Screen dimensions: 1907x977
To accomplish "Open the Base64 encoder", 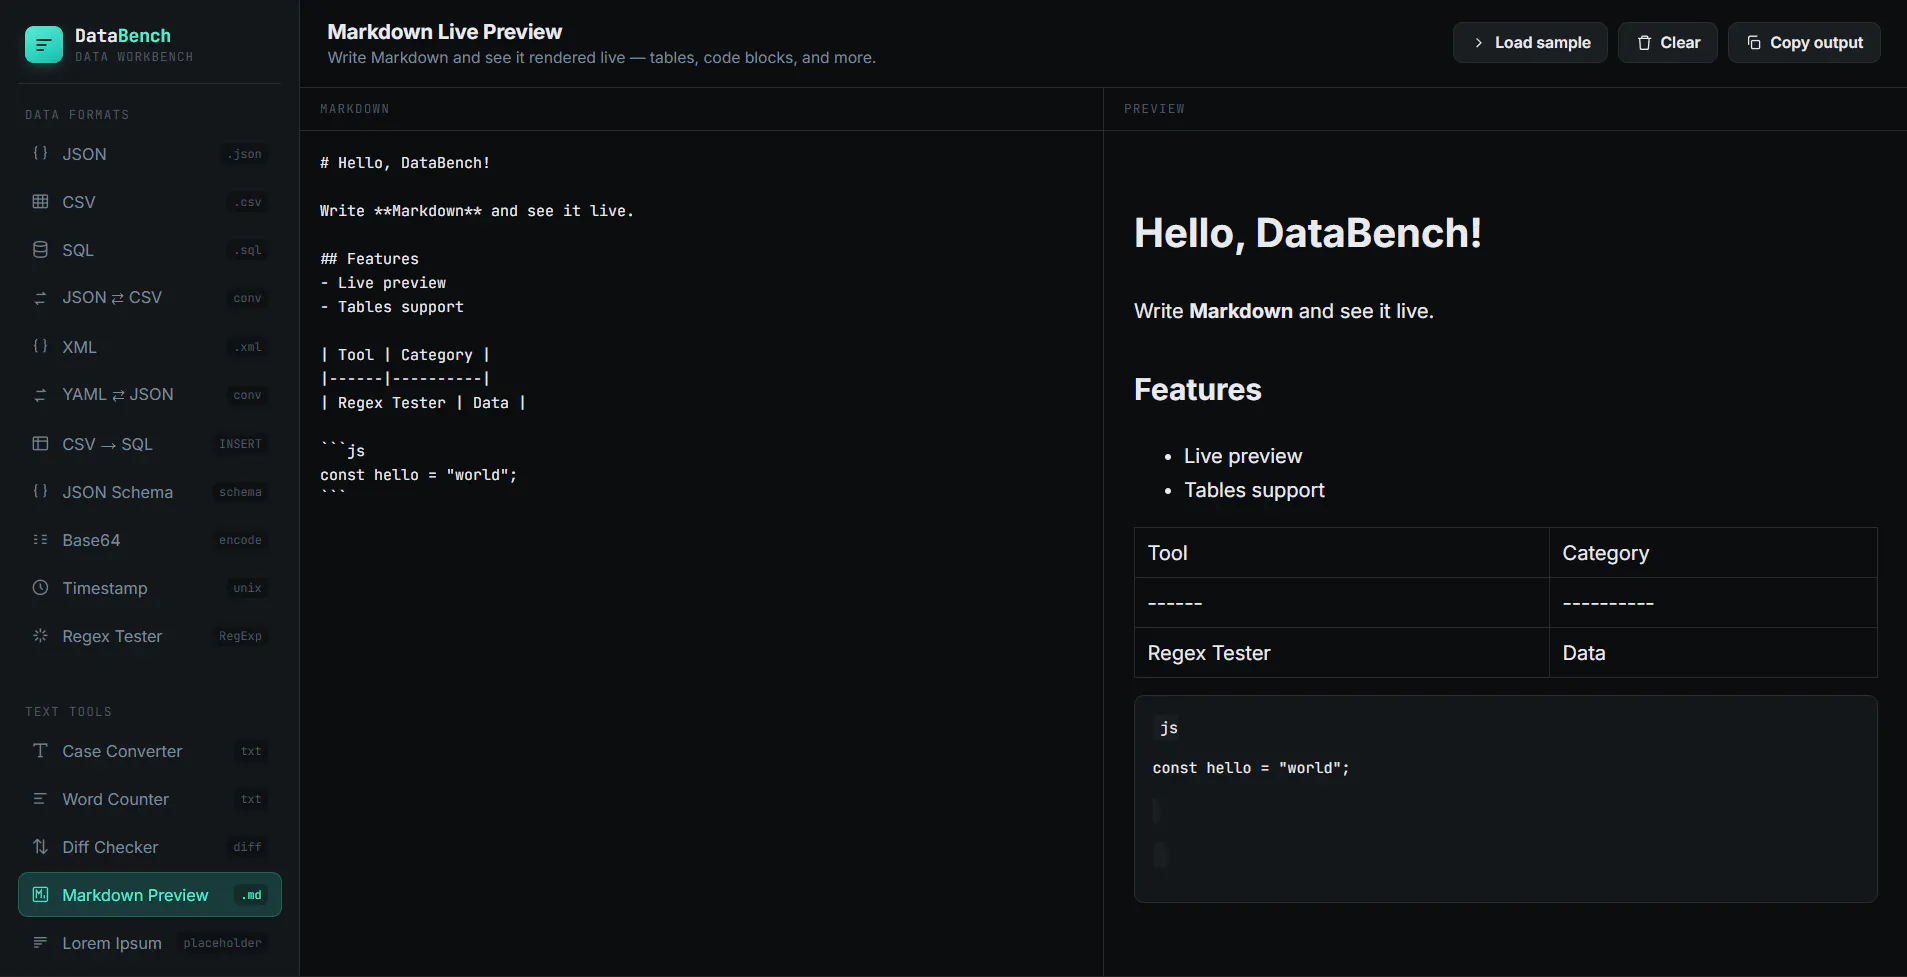I will click(150, 540).
